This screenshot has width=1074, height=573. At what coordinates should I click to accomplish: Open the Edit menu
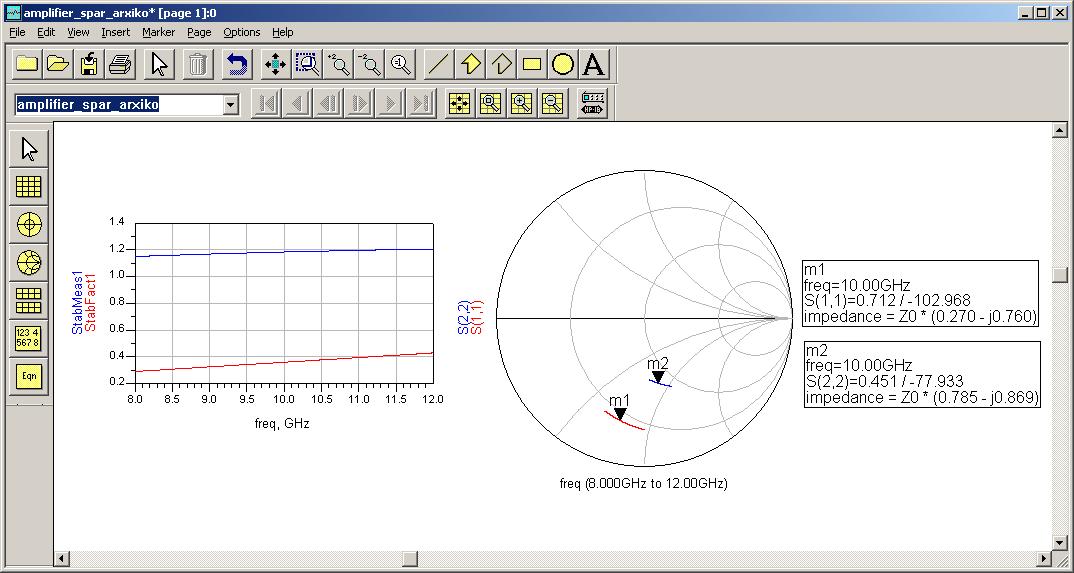(x=46, y=32)
